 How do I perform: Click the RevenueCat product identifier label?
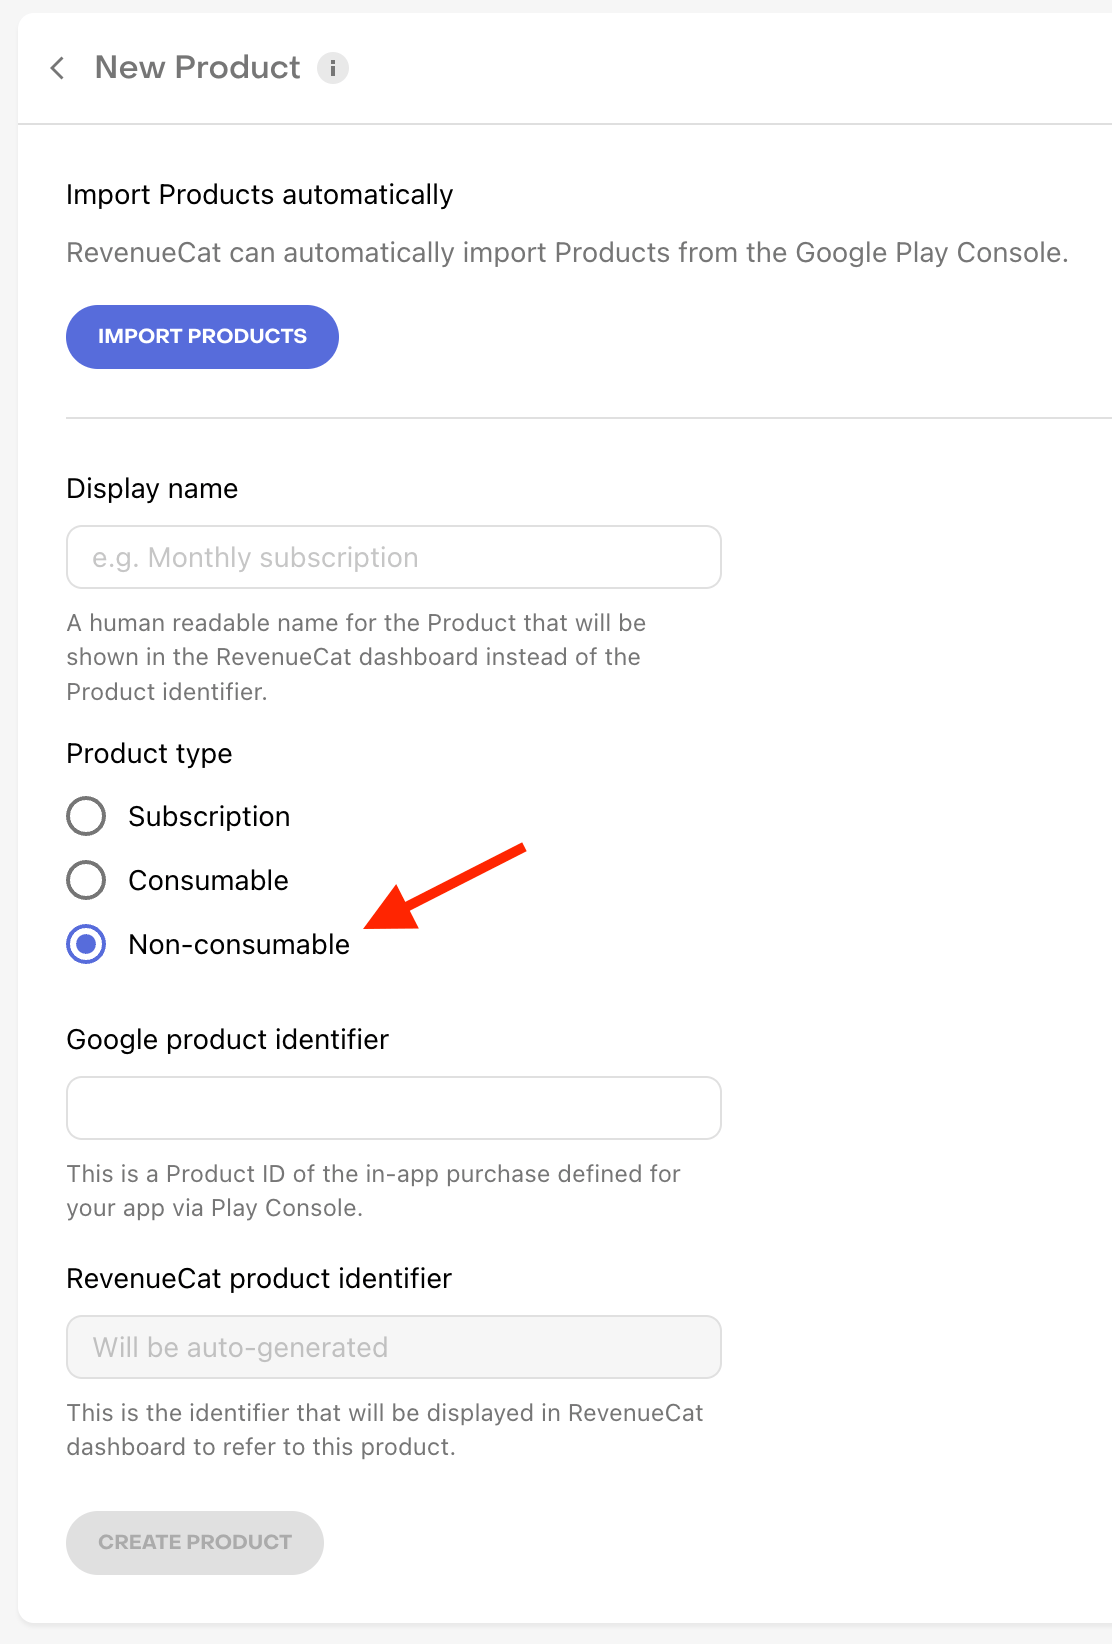pyautogui.click(x=259, y=1278)
